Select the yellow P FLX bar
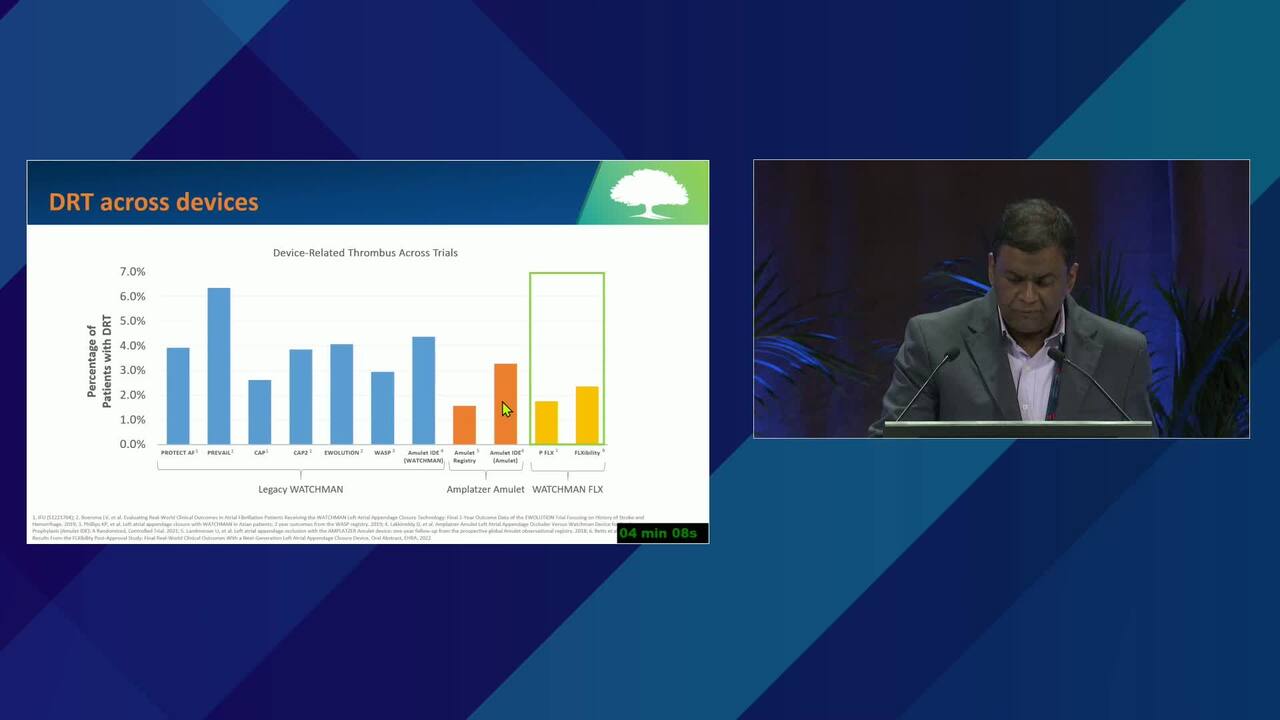Image resolution: width=1280 pixels, height=720 pixels. click(546, 422)
